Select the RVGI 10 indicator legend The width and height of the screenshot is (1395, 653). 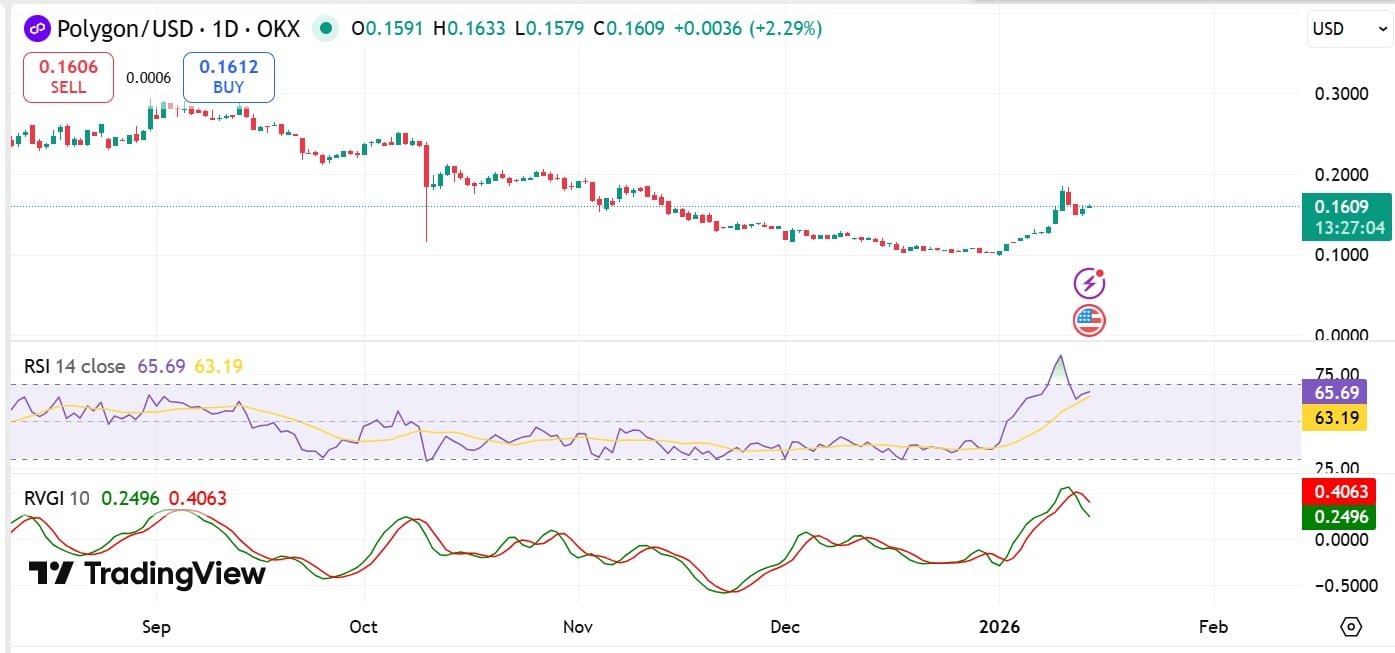point(58,498)
